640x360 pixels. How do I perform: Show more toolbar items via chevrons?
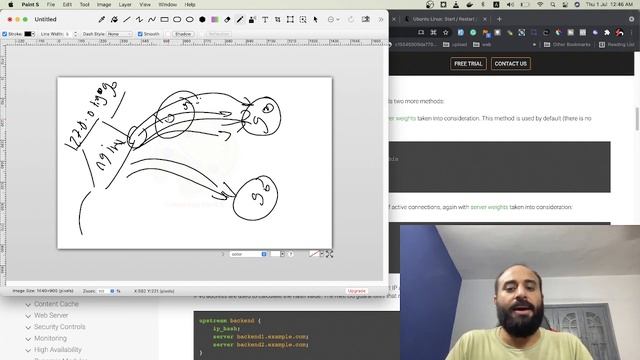pos(381,19)
